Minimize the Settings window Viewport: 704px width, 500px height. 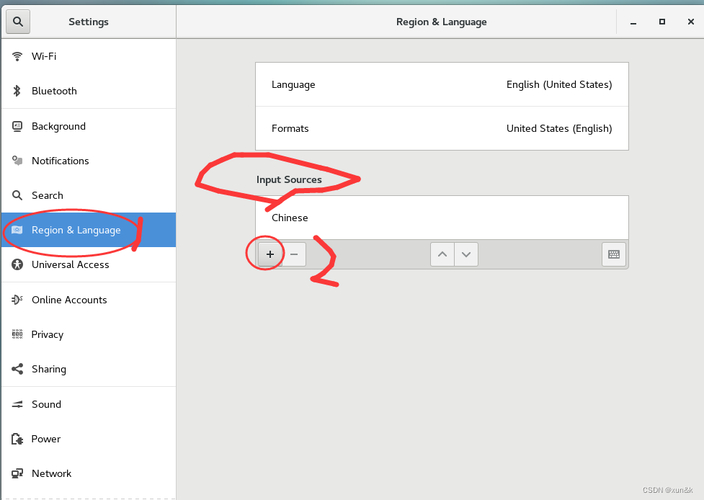click(633, 22)
